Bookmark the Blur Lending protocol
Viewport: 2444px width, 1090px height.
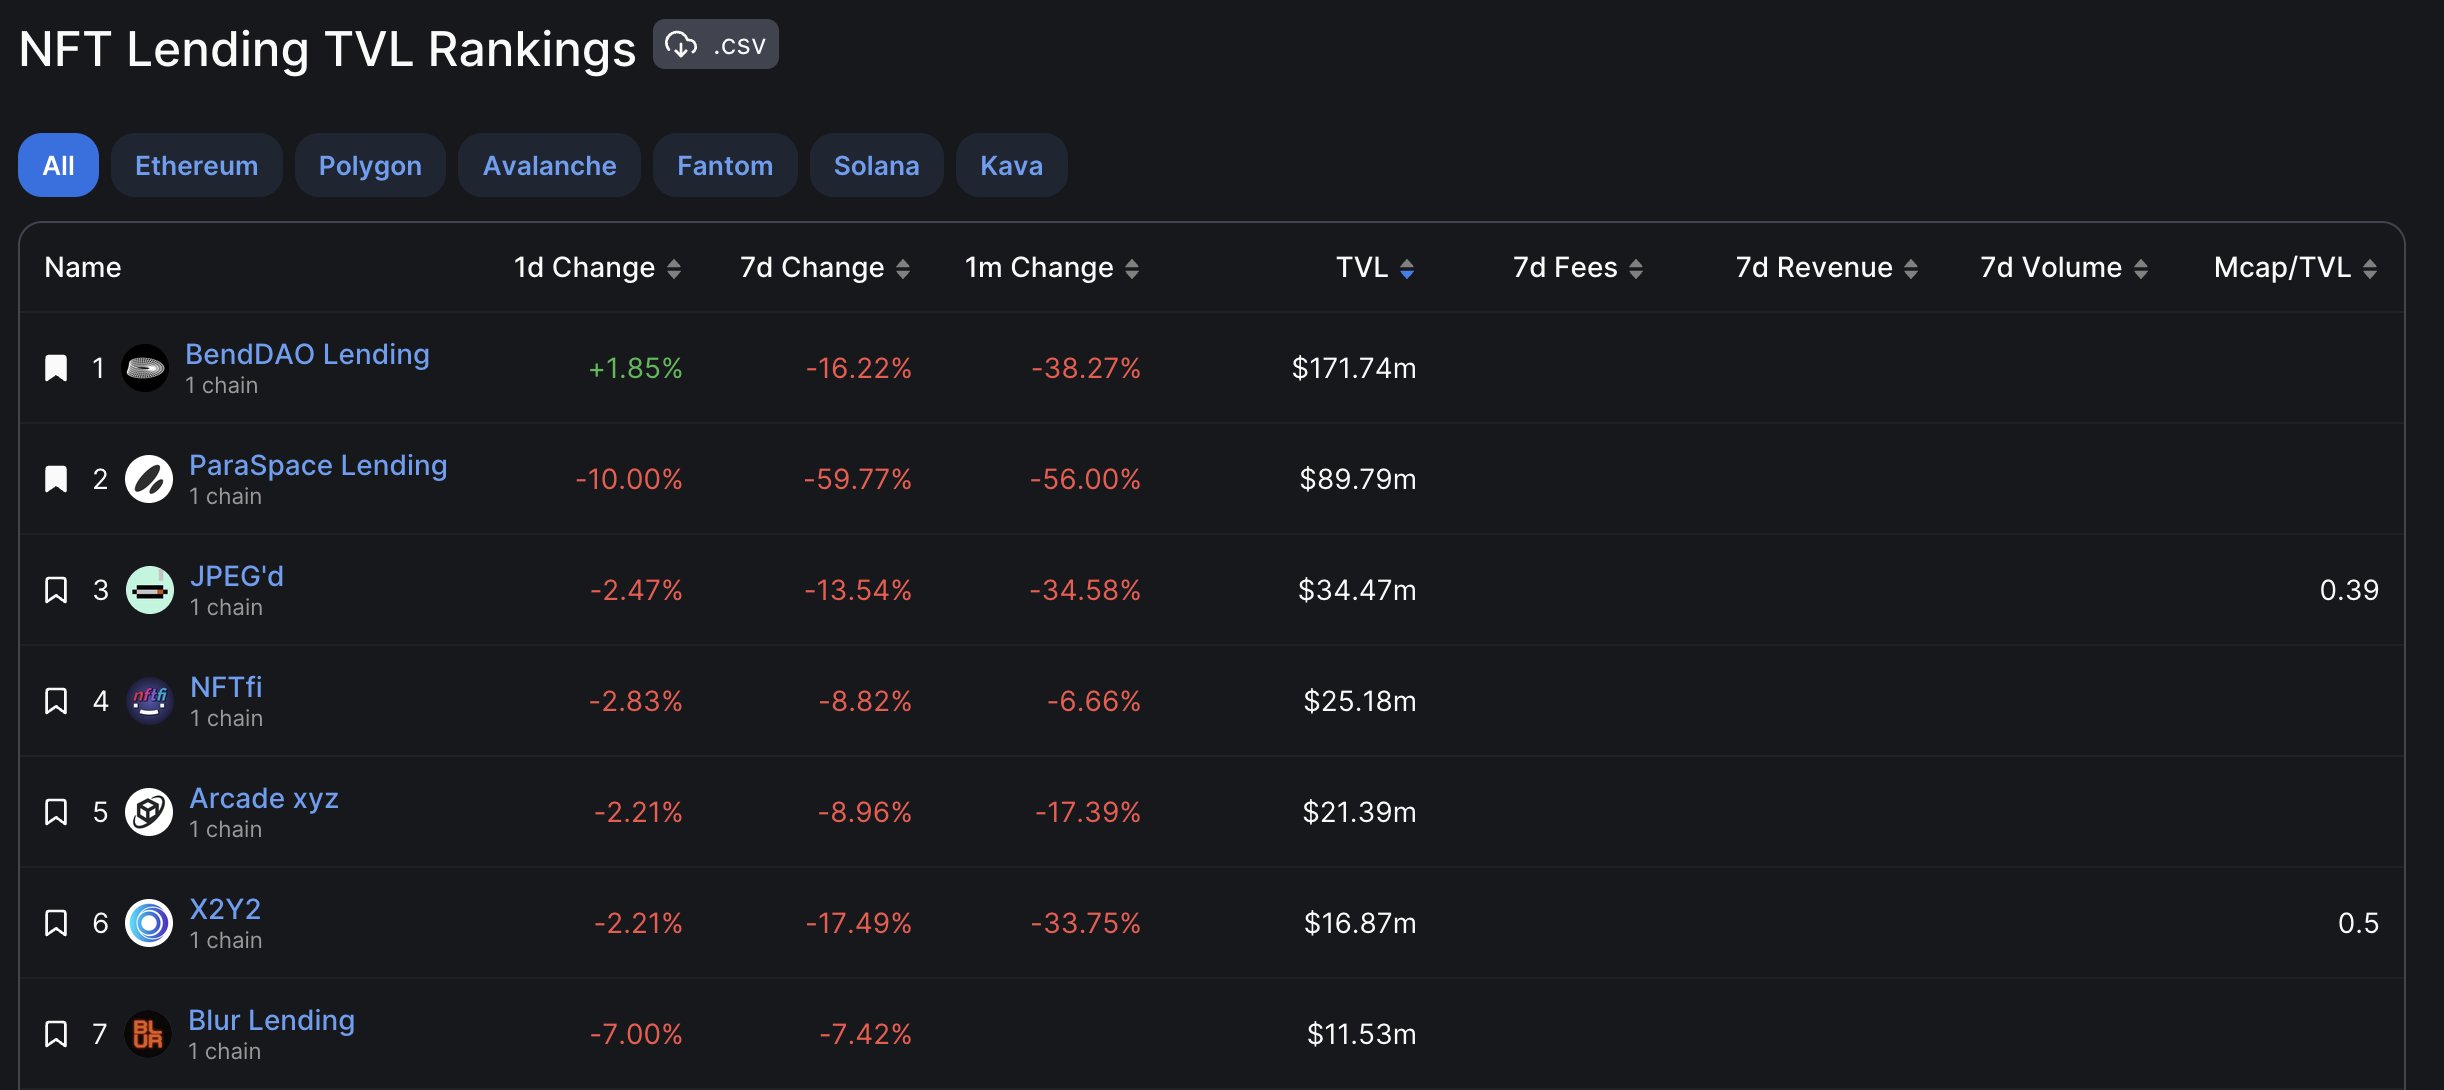point(56,1034)
